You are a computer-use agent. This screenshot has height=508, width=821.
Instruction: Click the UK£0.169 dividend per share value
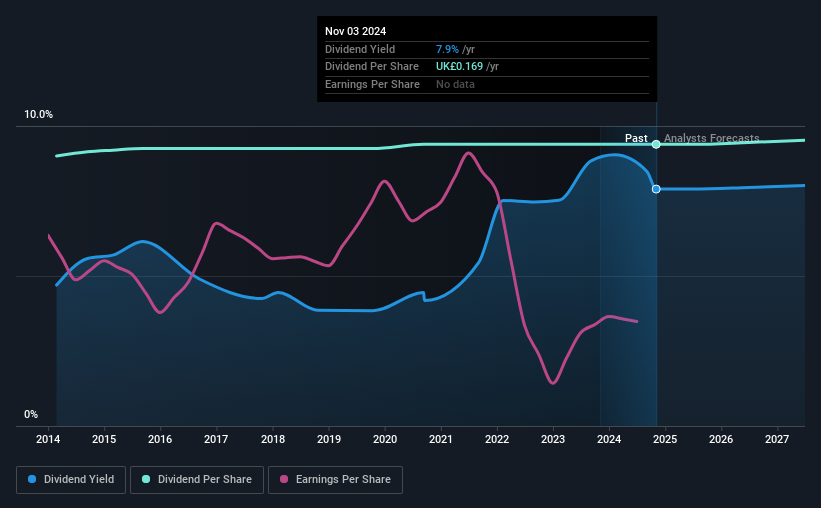(x=459, y=67)
